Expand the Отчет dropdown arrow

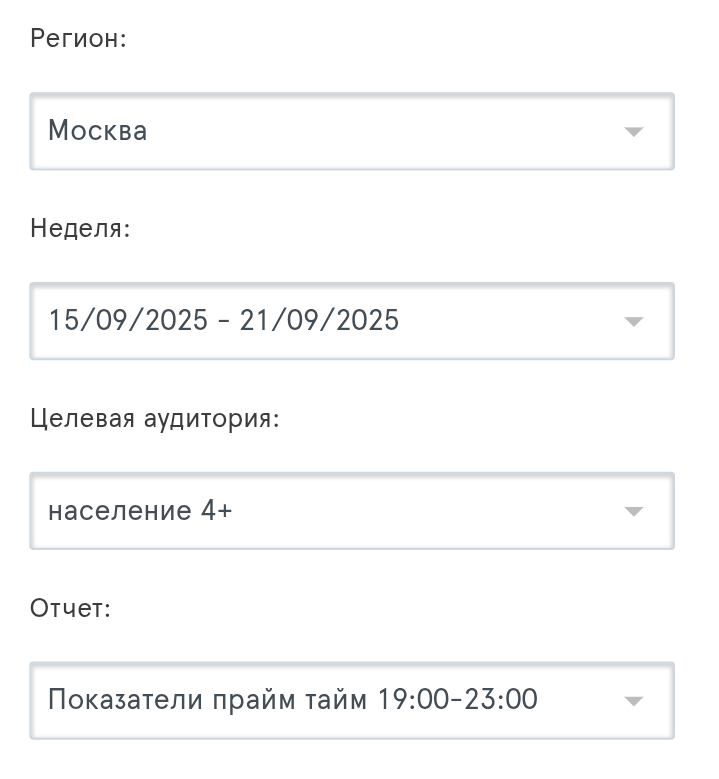(x=632, y=701)
